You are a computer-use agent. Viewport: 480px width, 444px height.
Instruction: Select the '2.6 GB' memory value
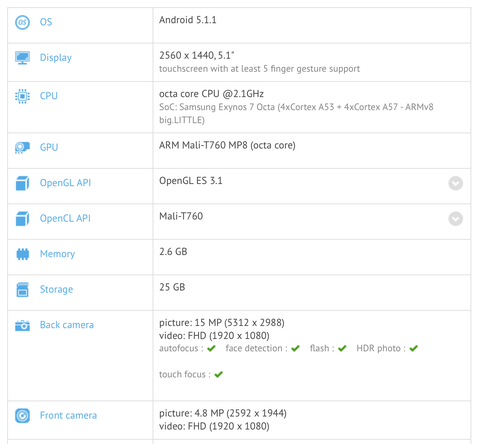[x=173, y=252]
